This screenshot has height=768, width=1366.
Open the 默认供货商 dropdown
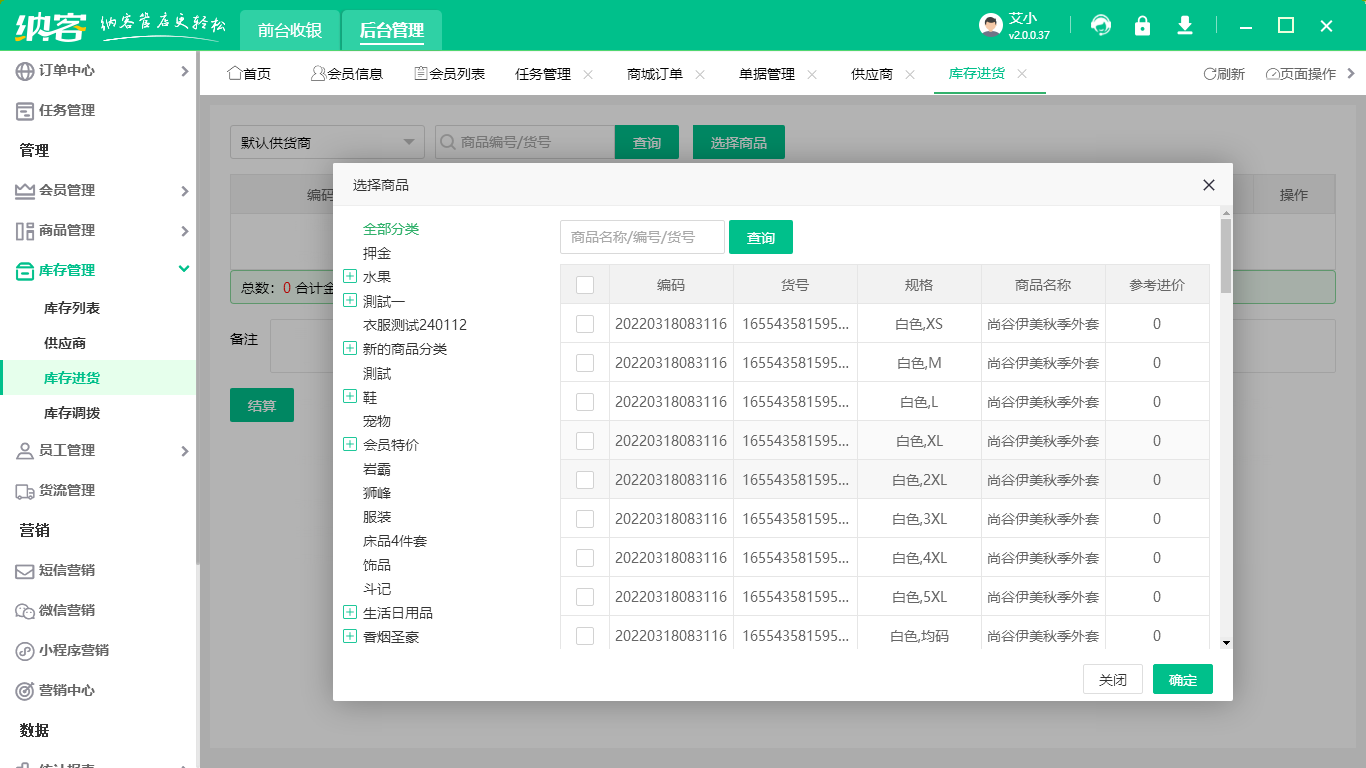point(327,142)
